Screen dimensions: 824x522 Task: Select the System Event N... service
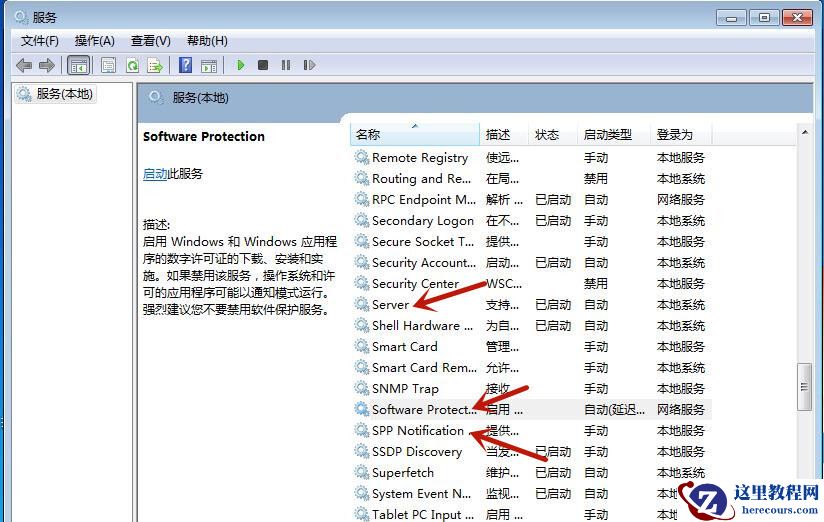tap(421, 494)
